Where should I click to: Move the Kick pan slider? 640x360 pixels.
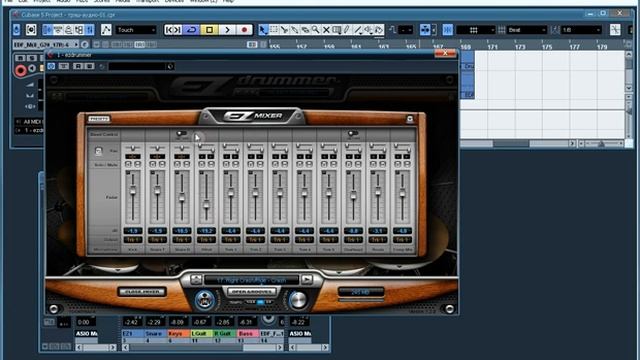[133, 148]
